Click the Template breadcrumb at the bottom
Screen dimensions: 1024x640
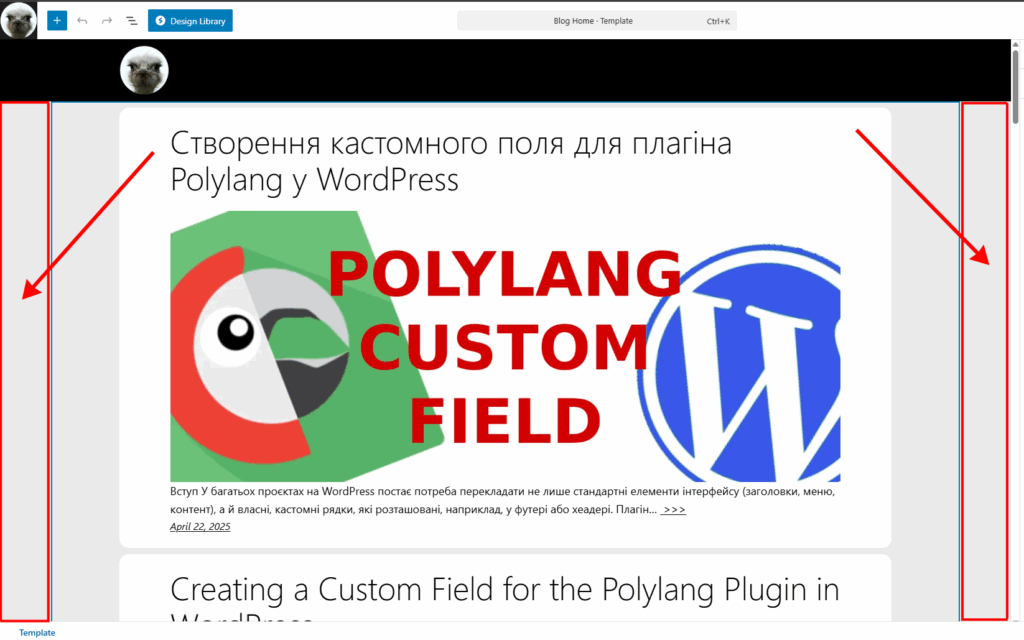pyautogui.click(x=37, y=632)
